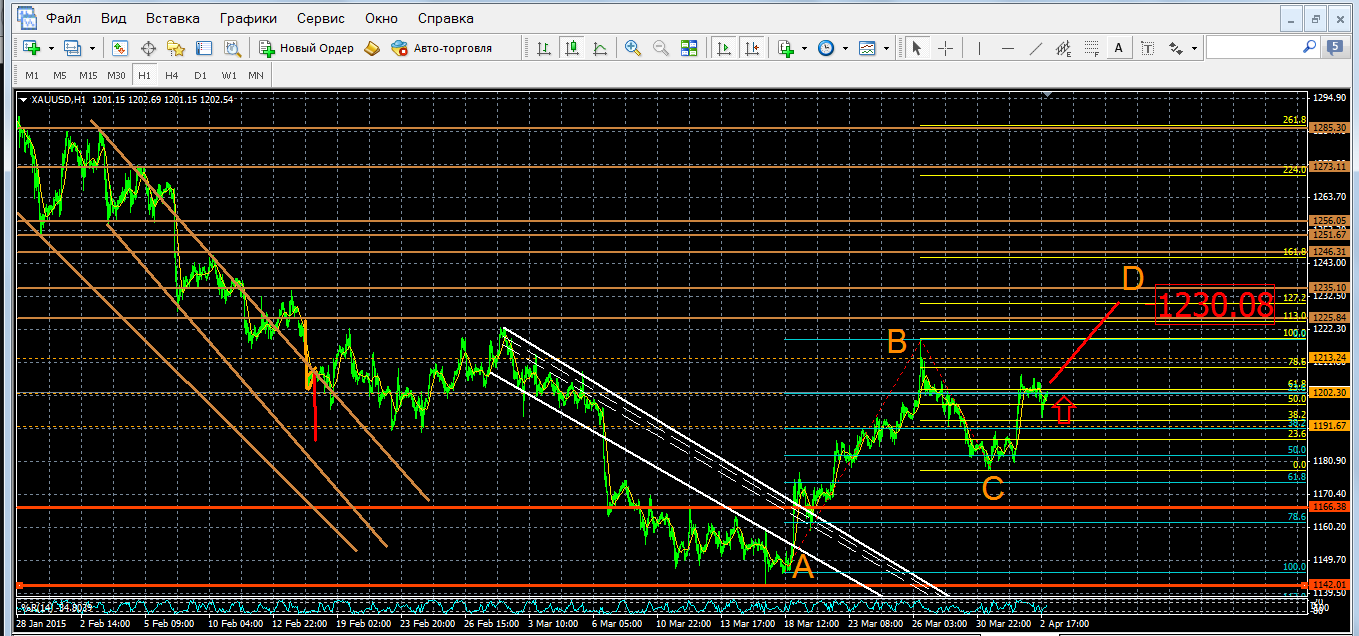Switch to line chart display

point(600,48)
